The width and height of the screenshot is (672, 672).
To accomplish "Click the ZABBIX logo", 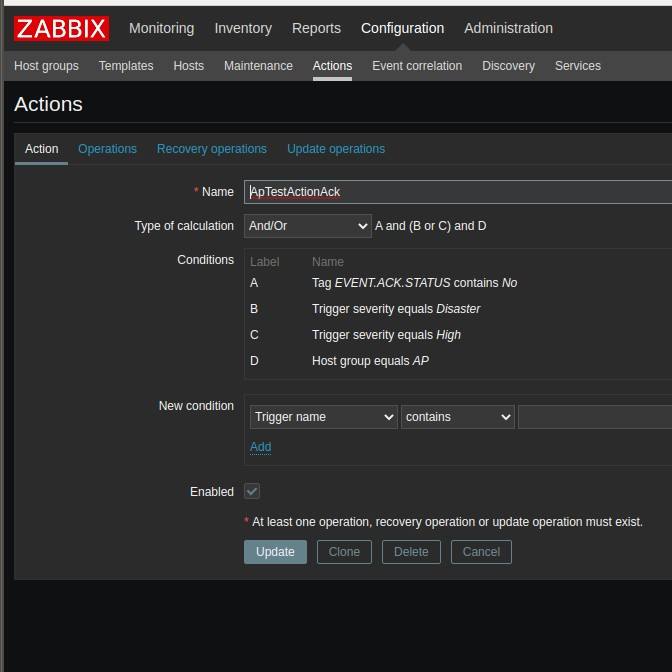I will (61, 28).
